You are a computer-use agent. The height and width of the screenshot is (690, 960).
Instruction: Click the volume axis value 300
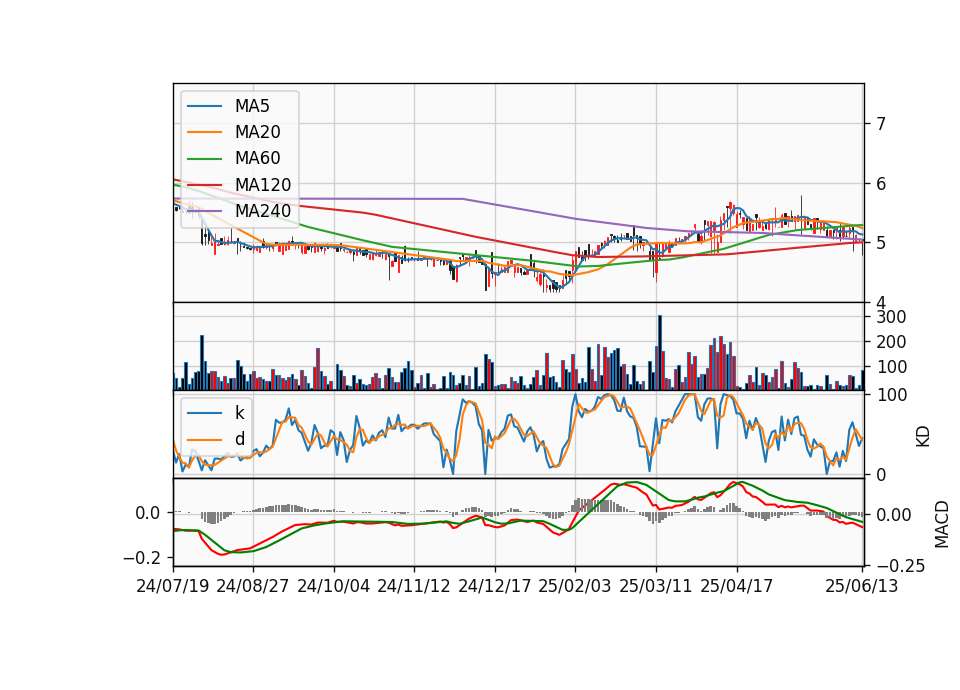(x=891, y=317)
